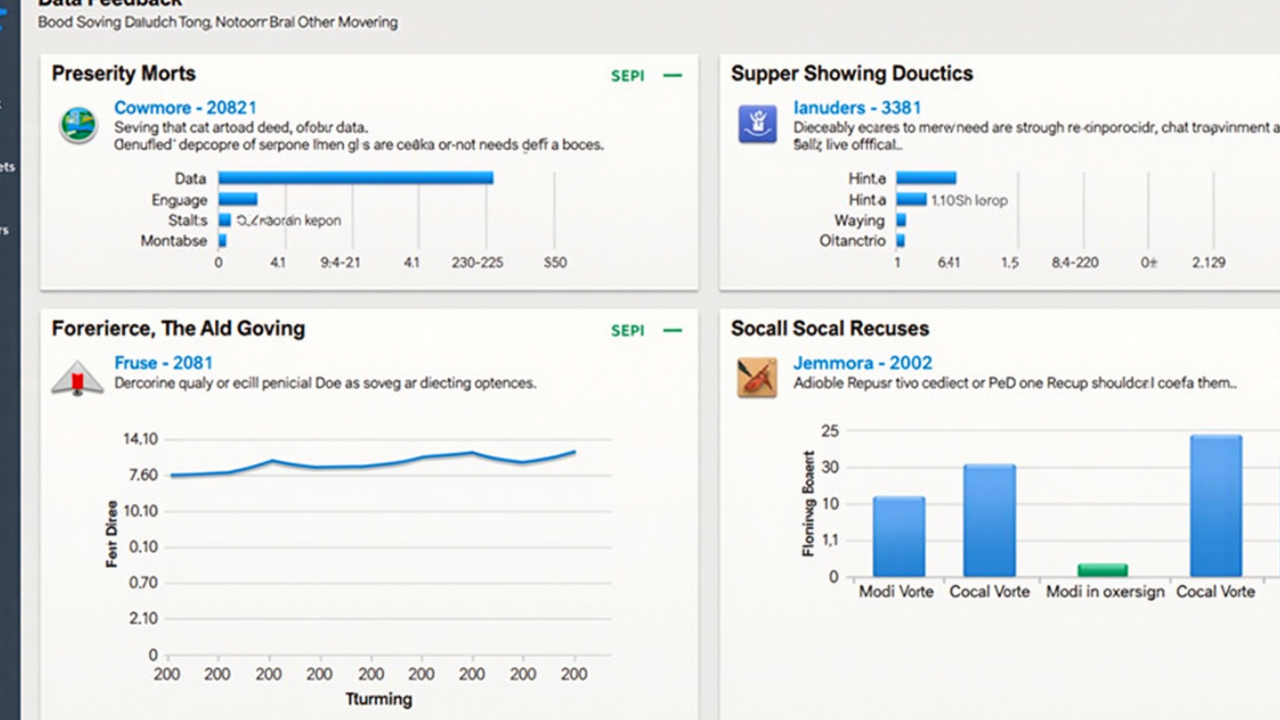
Task: Click the Stalts row label
Action: pos(188,220)
